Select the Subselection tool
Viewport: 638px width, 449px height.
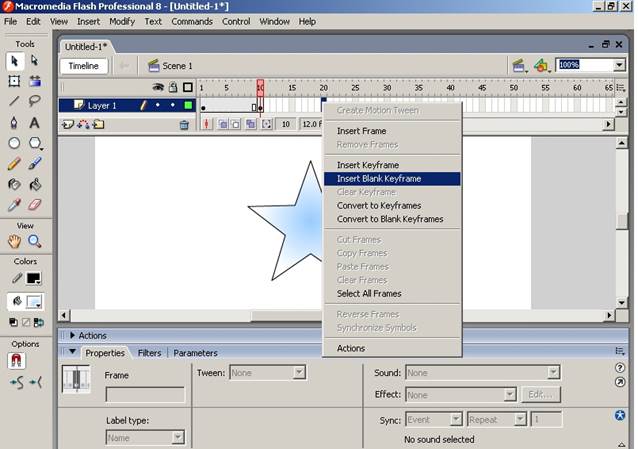coord(35,61)
